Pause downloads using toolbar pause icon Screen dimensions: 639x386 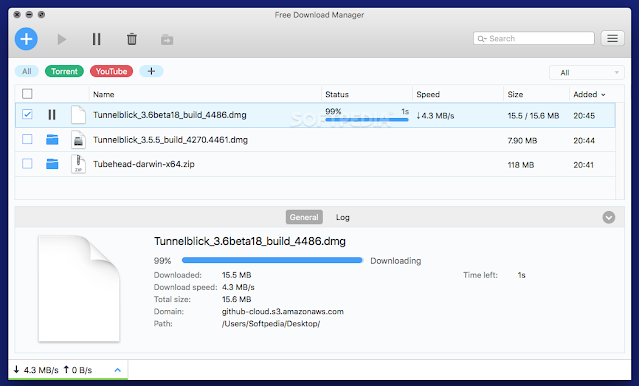click(96, 39)
